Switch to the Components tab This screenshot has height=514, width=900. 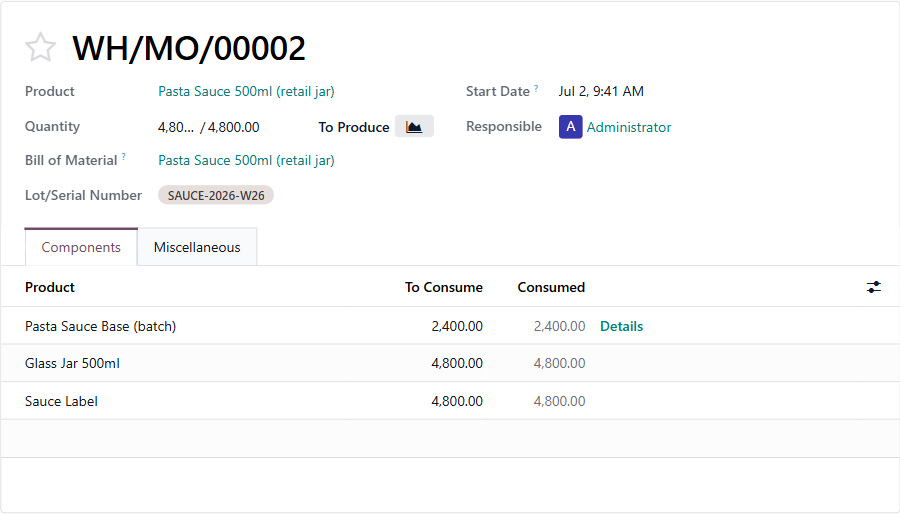(x=81, y=247)
